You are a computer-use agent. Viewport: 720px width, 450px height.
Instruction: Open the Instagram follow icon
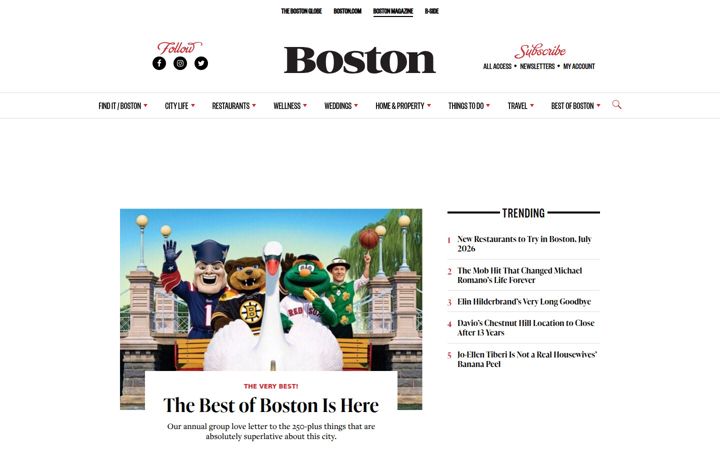[x=180, y=63]
